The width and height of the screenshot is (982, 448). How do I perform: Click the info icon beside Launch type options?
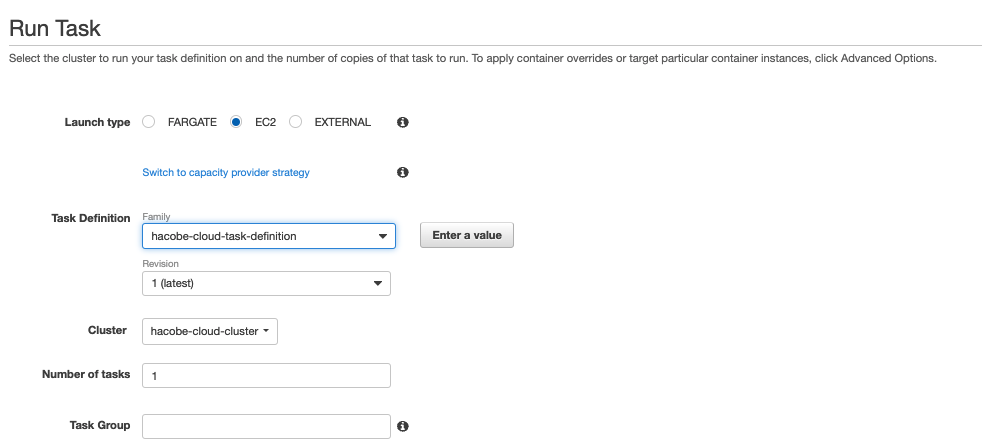(x=402, y=122)
